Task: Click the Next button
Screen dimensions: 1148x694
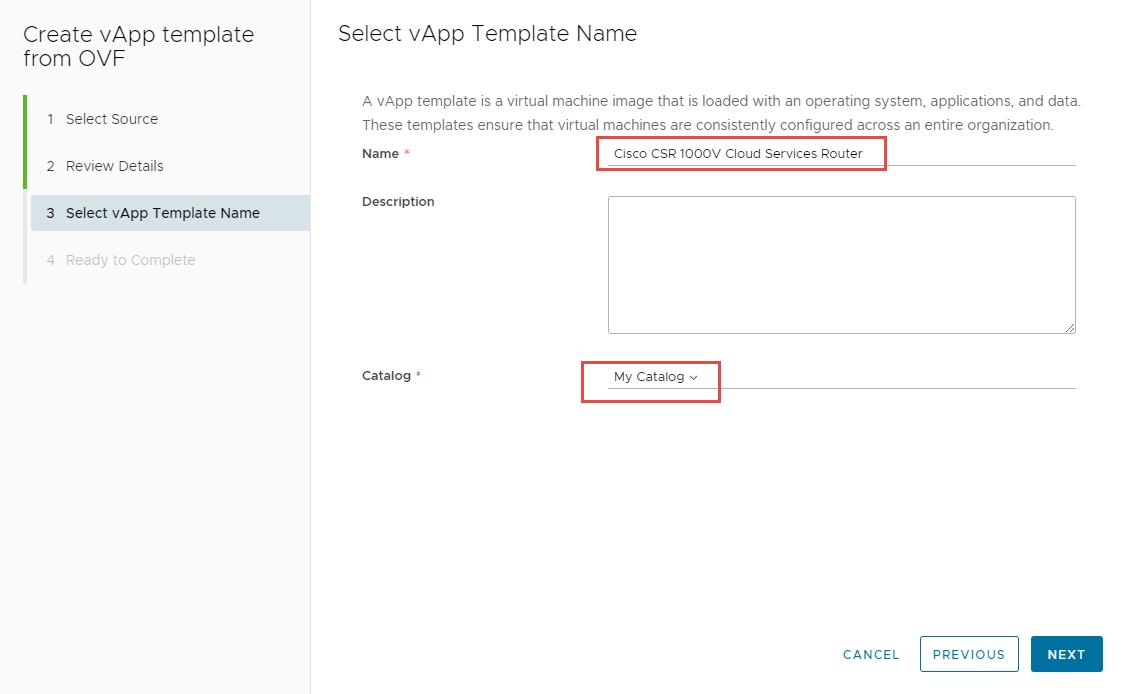Action: pyautogui.click(x=1066, y=654)
